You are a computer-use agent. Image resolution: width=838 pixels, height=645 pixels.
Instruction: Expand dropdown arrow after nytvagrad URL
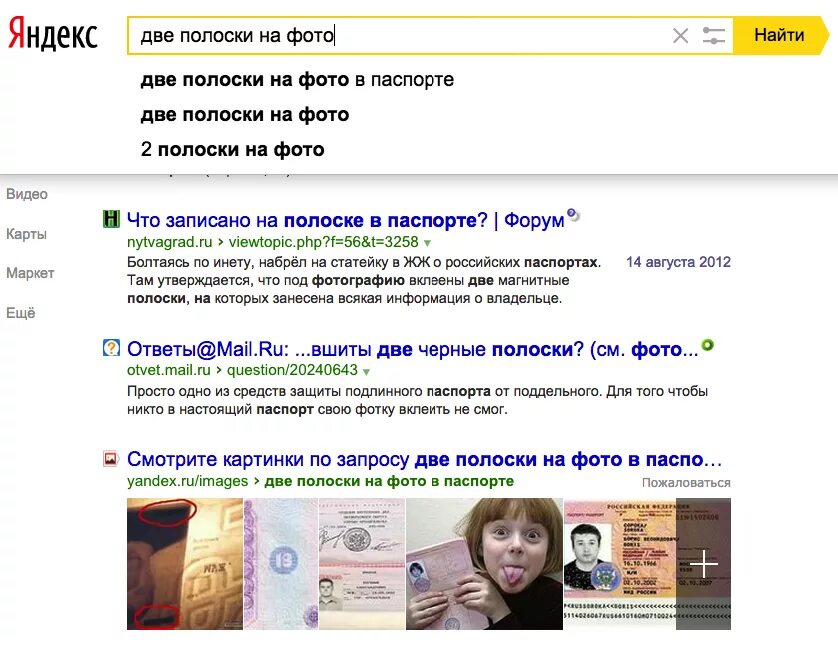click(427, 243)
